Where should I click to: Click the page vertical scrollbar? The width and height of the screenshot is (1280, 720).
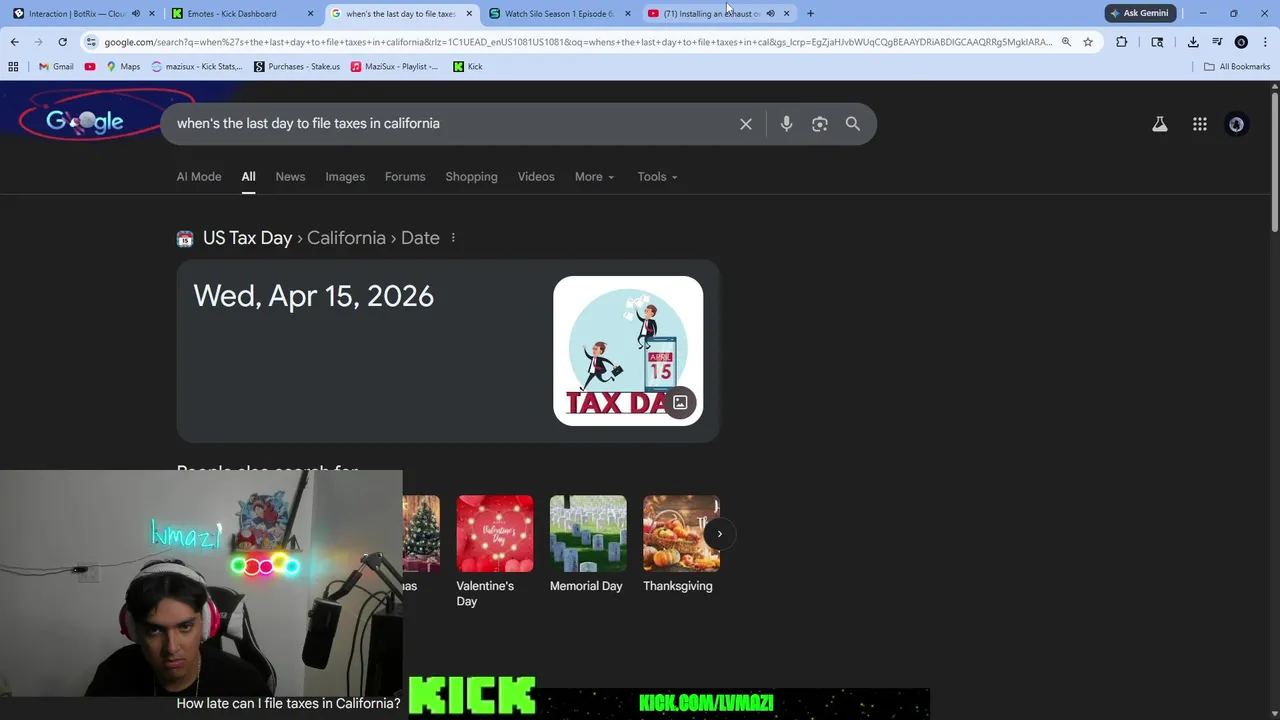click(x=1275, y=160)
